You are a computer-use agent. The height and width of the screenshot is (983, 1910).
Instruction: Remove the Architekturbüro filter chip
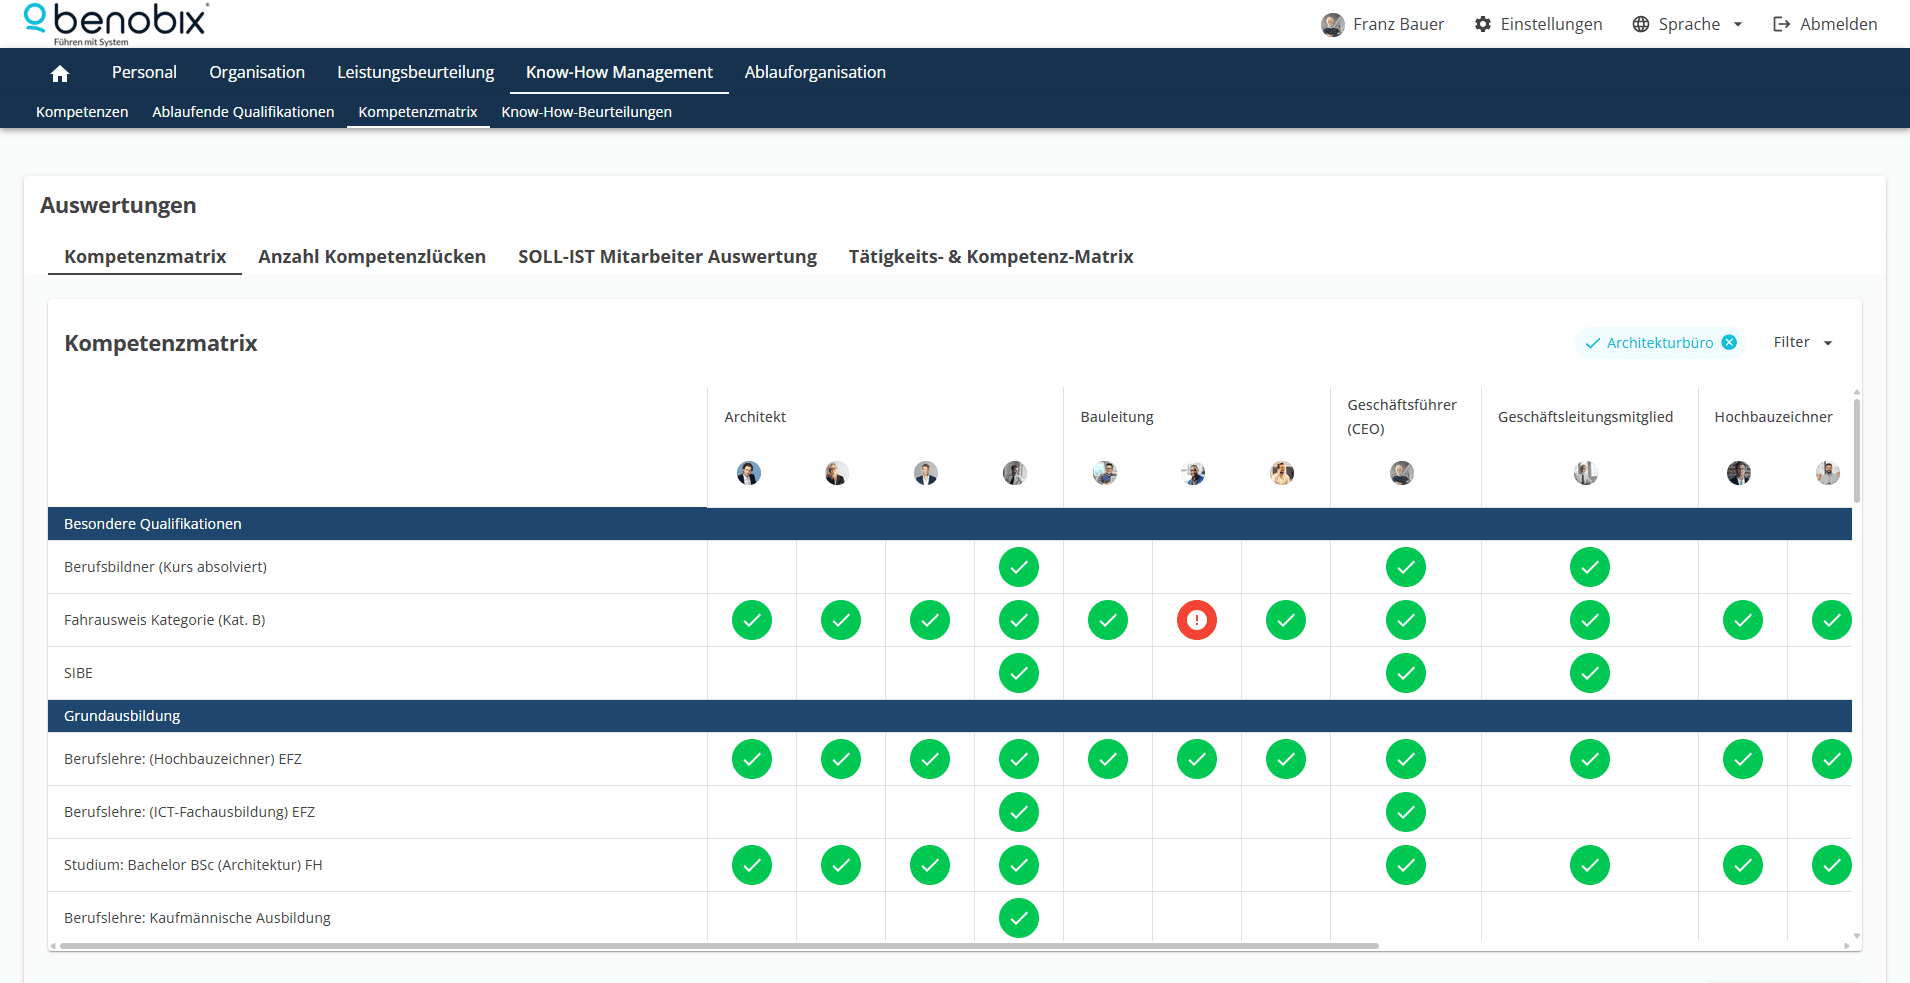pos(1730,342)
